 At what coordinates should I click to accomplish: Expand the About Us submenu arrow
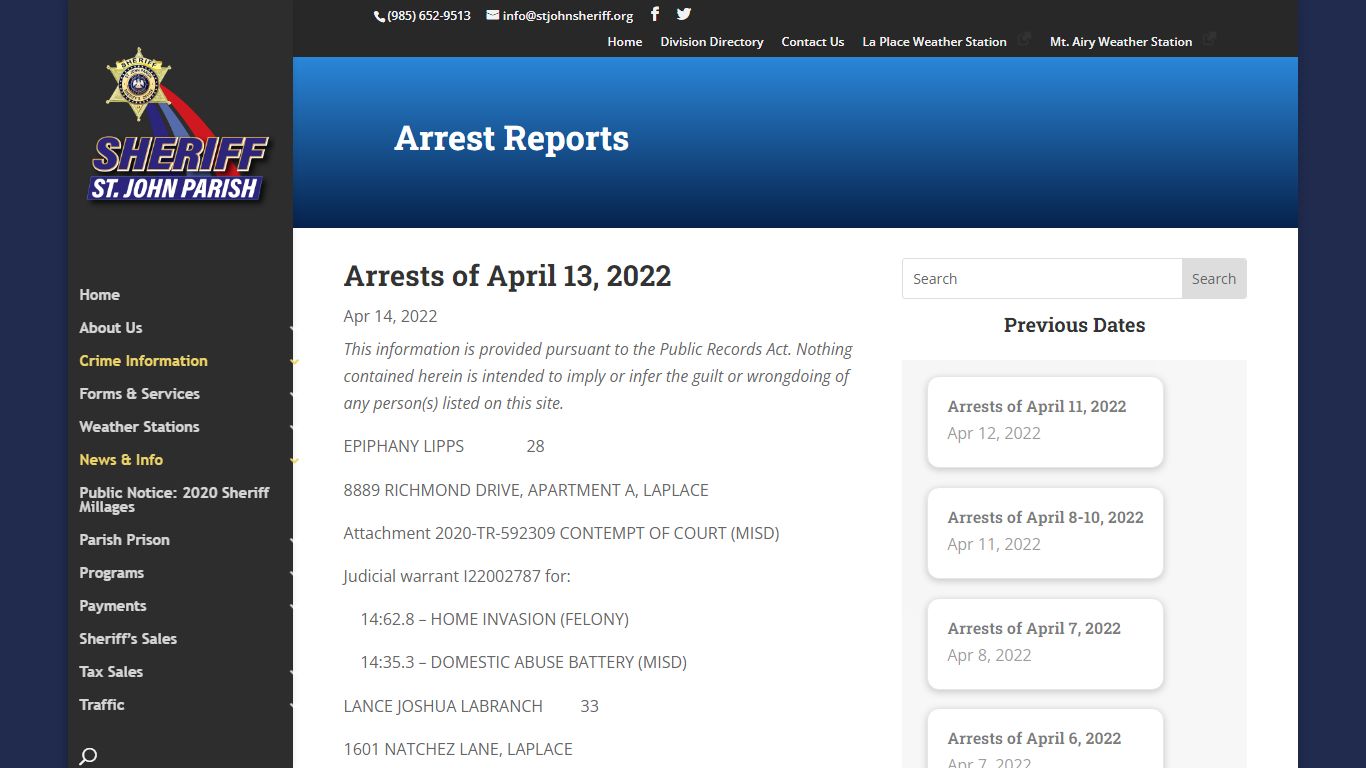click(292, 328)
